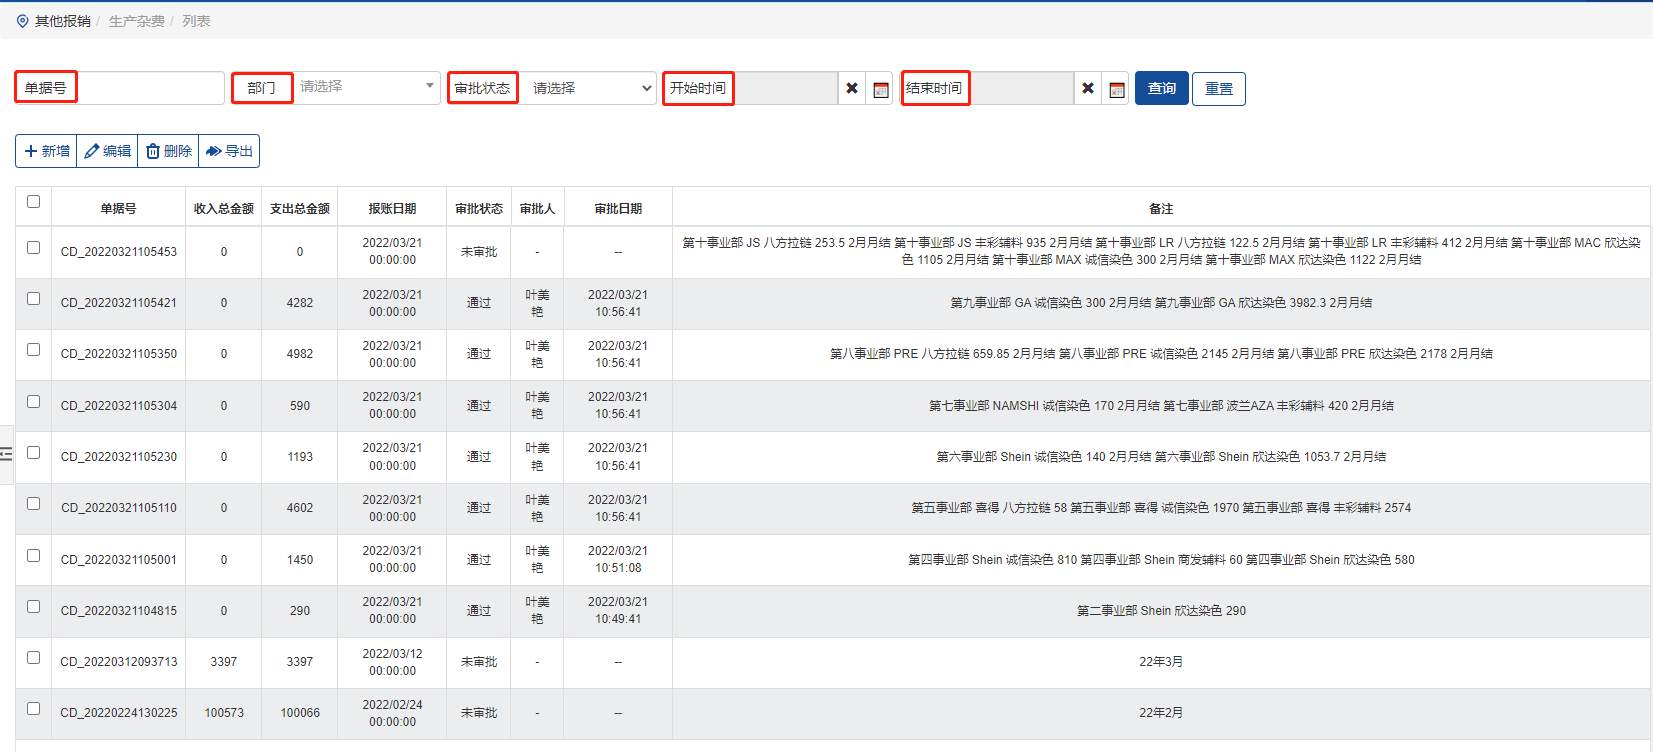The image size is (1653, 752).
Task: Toggle the left sidebar collapse handle
Action: [6, 454]
